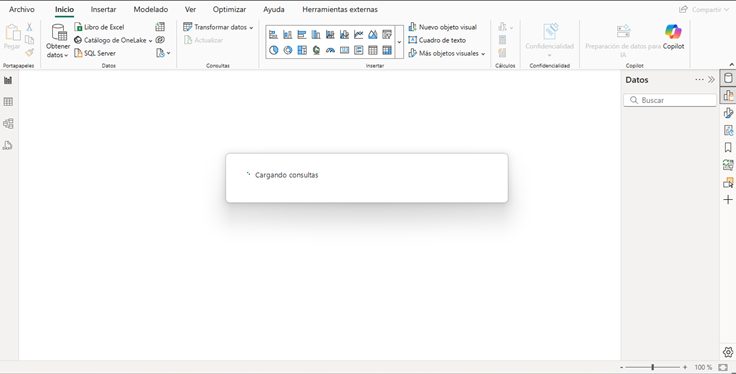Viewport: 736px width, 374px height.
Task: Import data from Libro de Excel
Action: pyautogui.click(x=99, y=27)
